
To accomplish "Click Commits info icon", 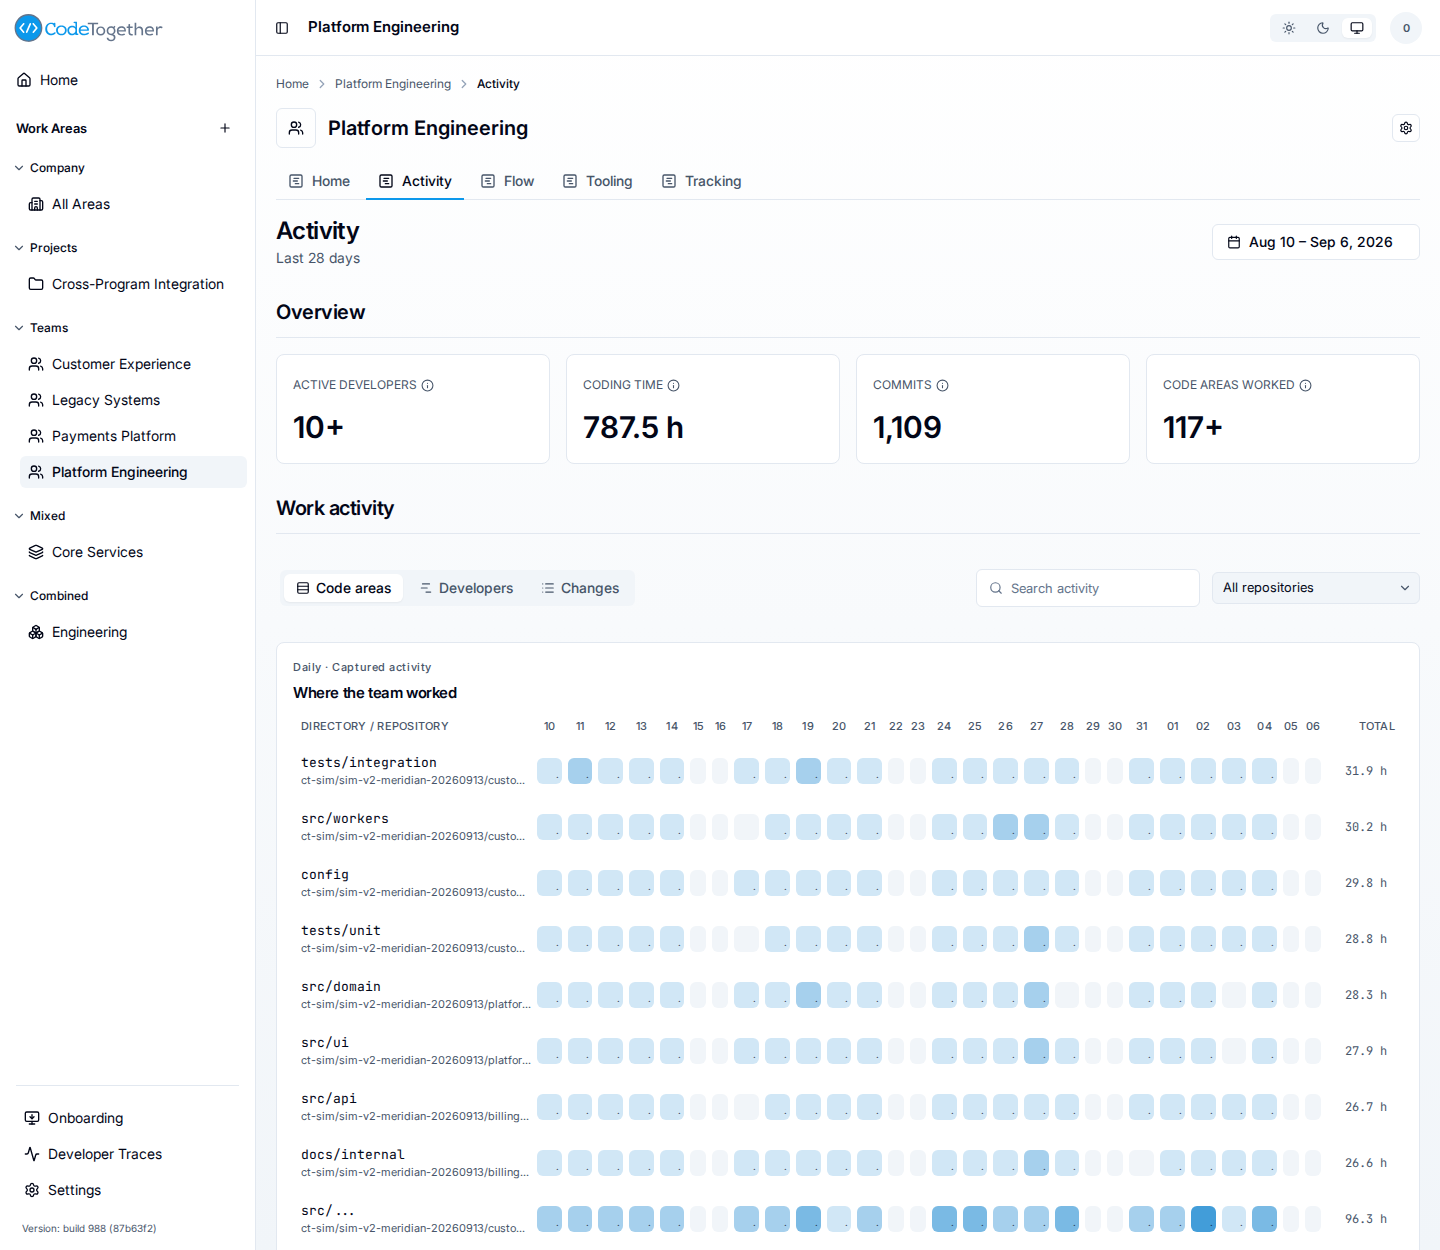I will [942, 385].
